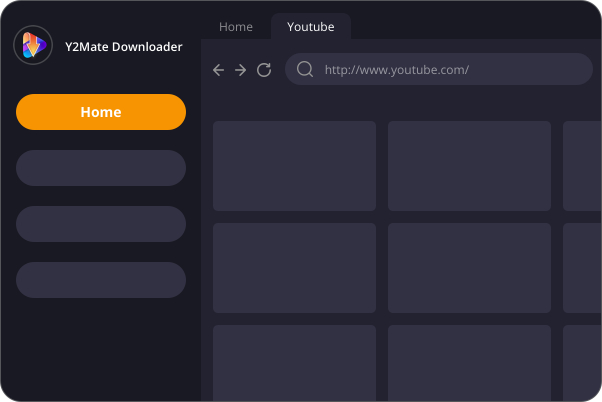Select the Youtube tab
Screen dimensions: 602x402
pyautogui.click(x=310, y=27)
